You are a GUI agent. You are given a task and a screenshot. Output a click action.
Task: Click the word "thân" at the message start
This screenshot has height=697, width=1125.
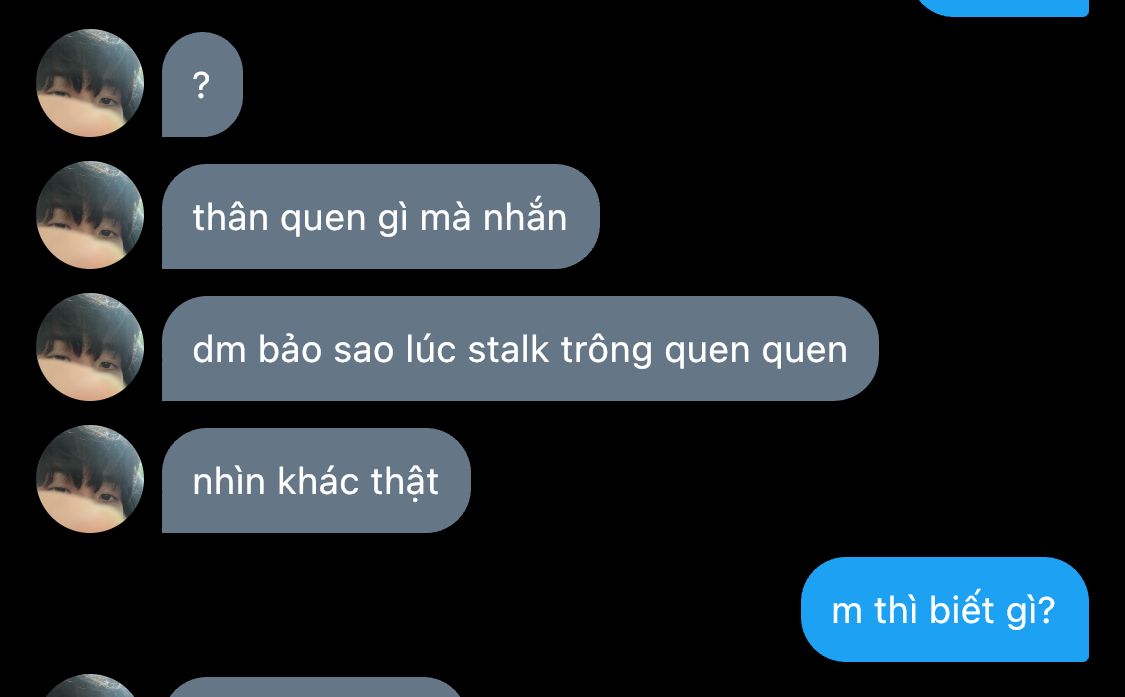[230, 217]
